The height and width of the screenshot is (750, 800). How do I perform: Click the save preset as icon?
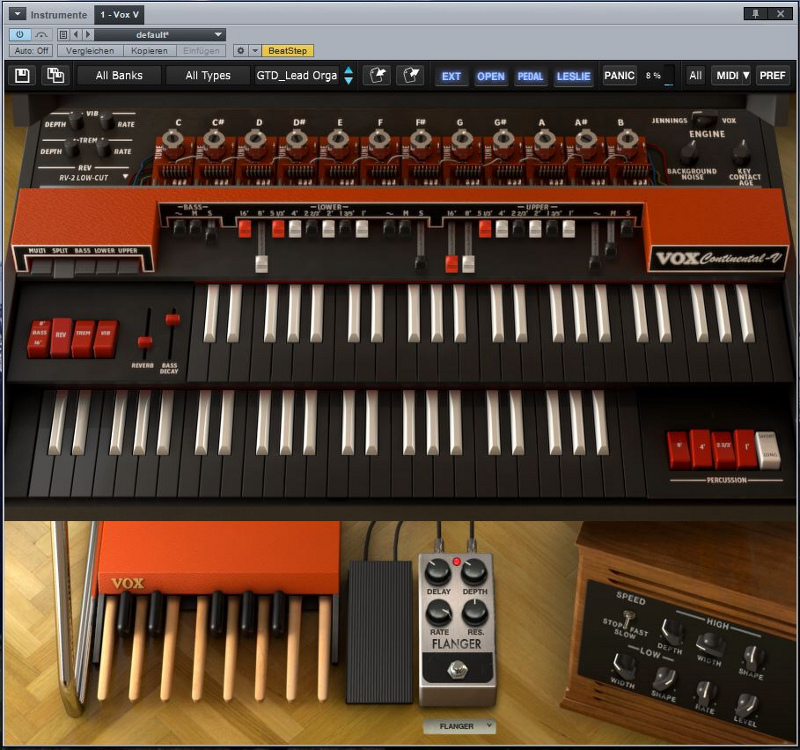(56, 76)
